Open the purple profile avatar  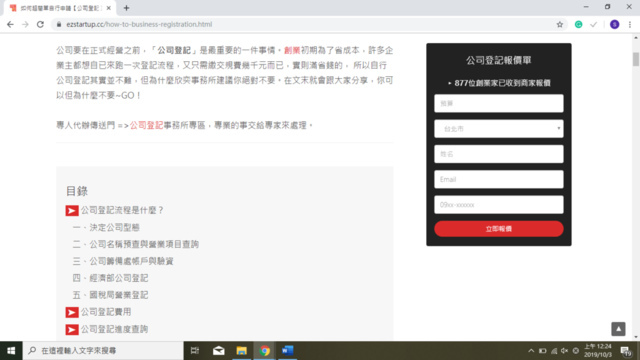pyautogui.click(x=614, y=24)
